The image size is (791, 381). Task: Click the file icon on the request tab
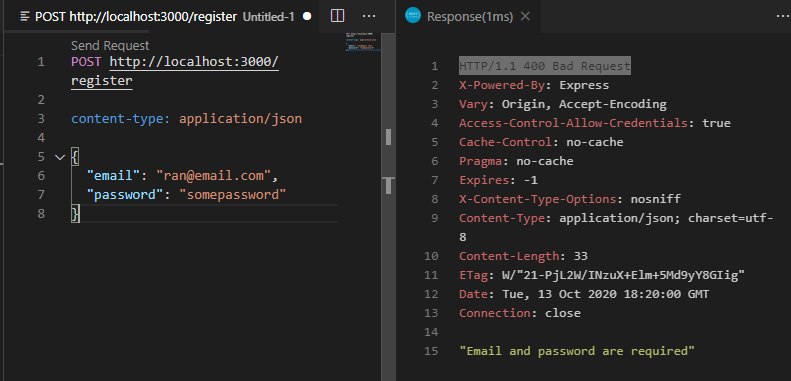[25, 17]
